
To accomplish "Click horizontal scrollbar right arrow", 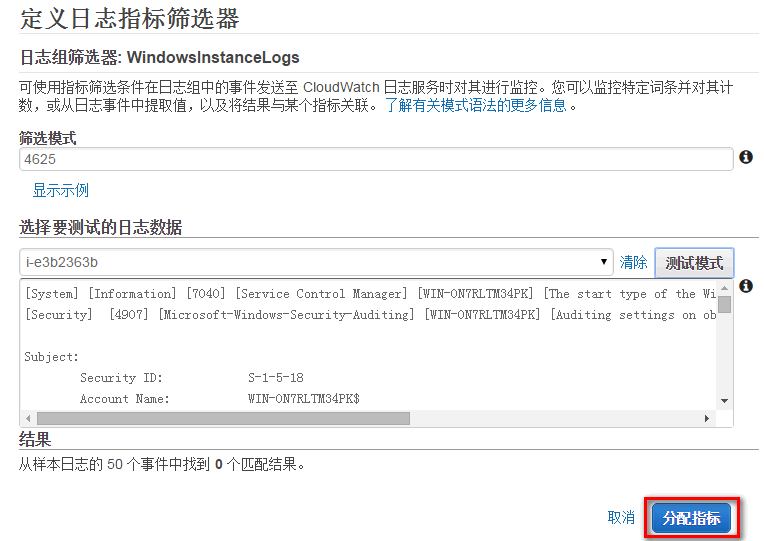I will click(707, 418).
